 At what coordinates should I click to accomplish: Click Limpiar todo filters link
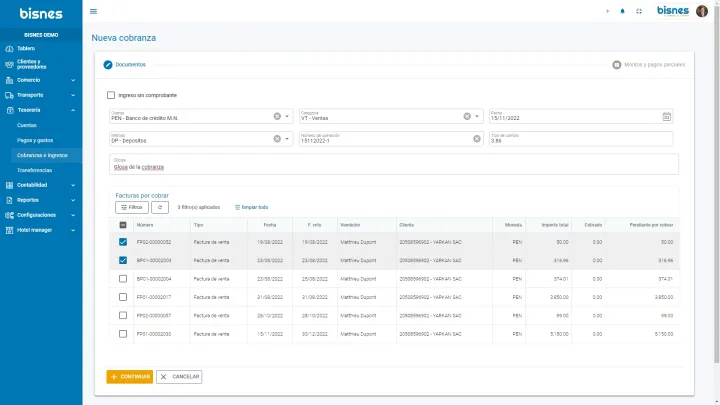(x=252, y=207)
